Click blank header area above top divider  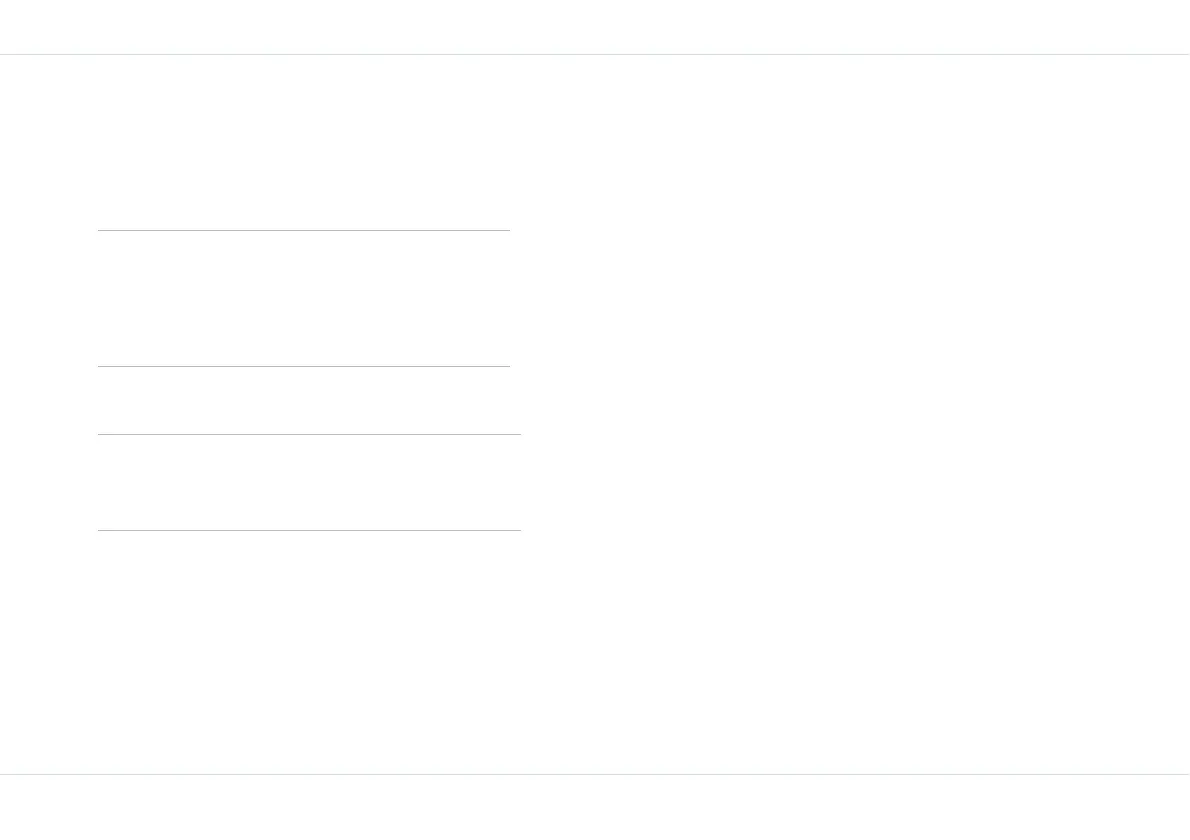tap(595, 27)
